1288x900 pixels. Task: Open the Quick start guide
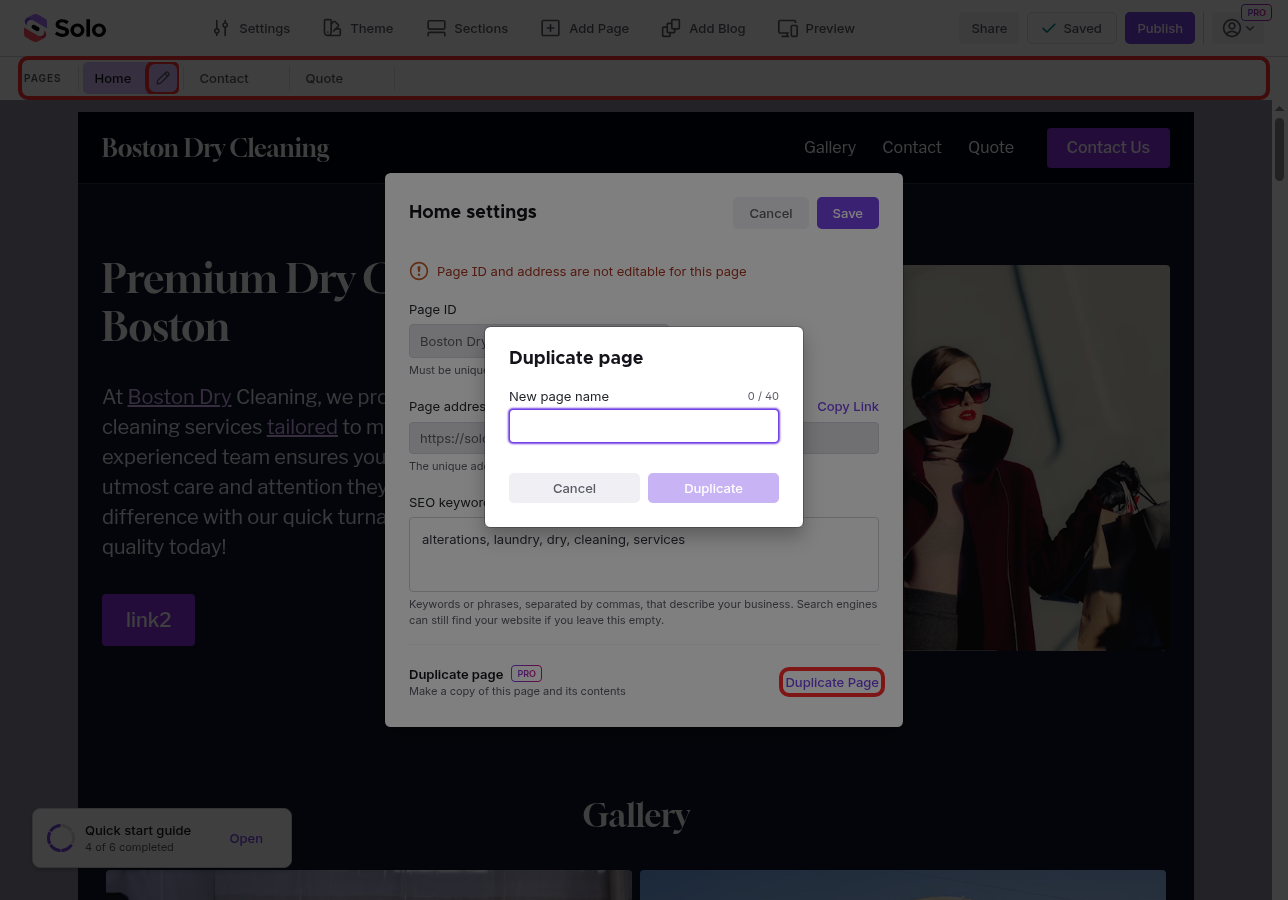pos(246,839)
